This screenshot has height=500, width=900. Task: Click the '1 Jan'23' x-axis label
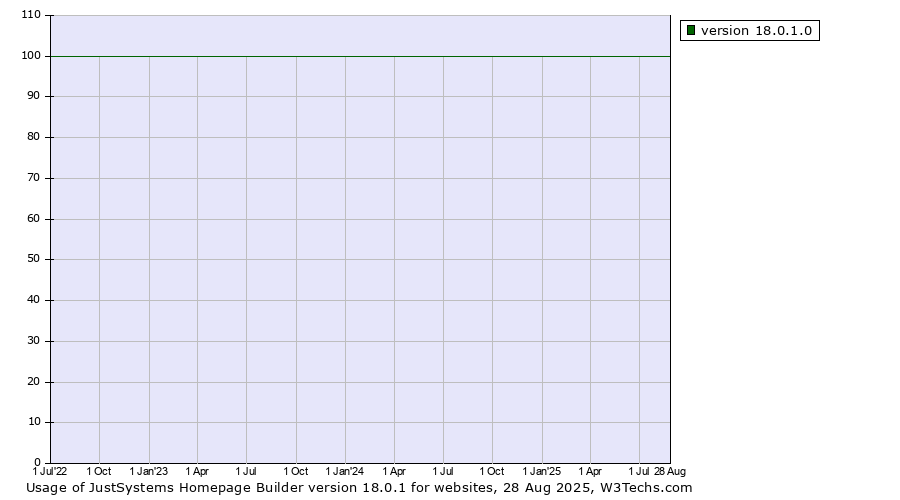149,471
